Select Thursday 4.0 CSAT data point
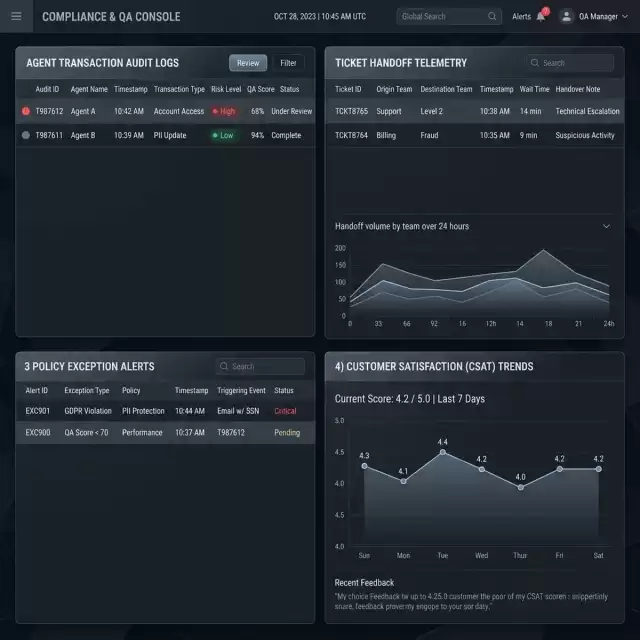Screen dimensions: 640x640 pyautogui.click(x=520, y=487)
